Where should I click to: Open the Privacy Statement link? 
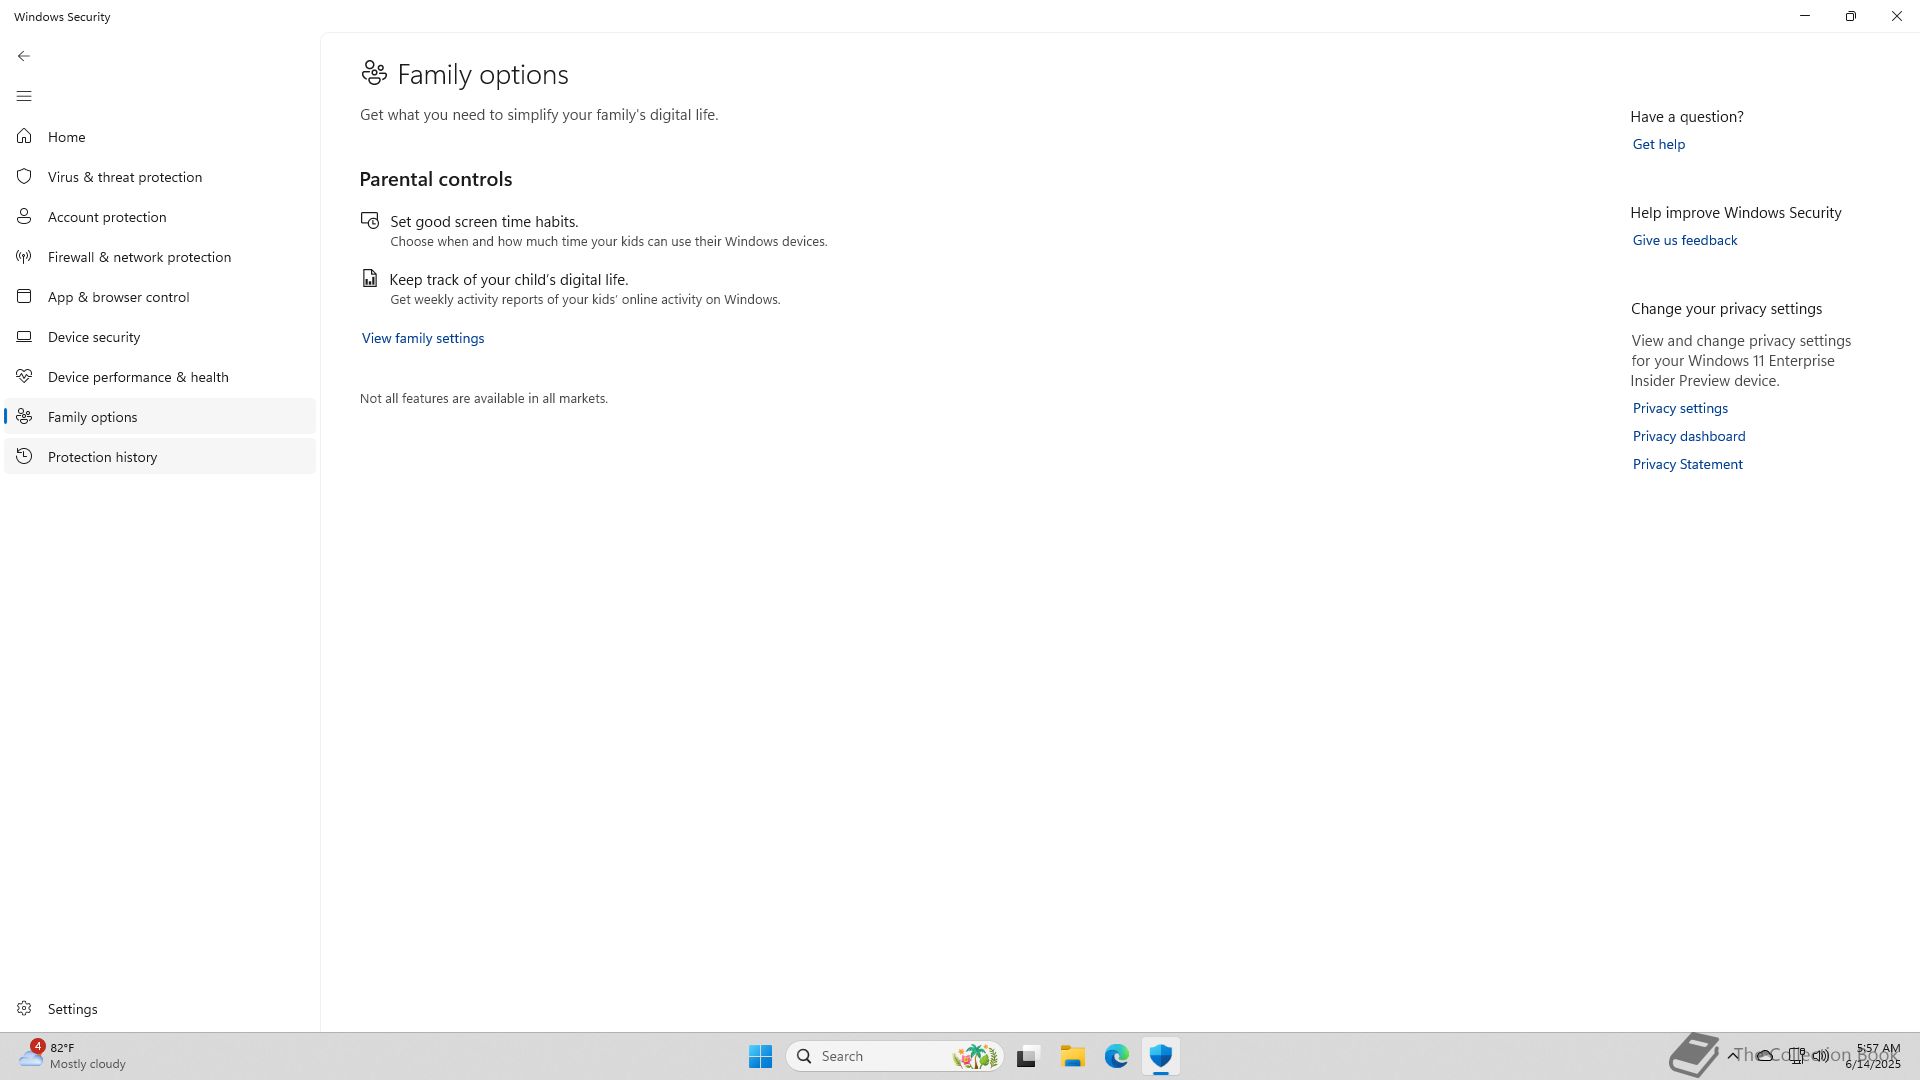click(x=1687, y=465)
